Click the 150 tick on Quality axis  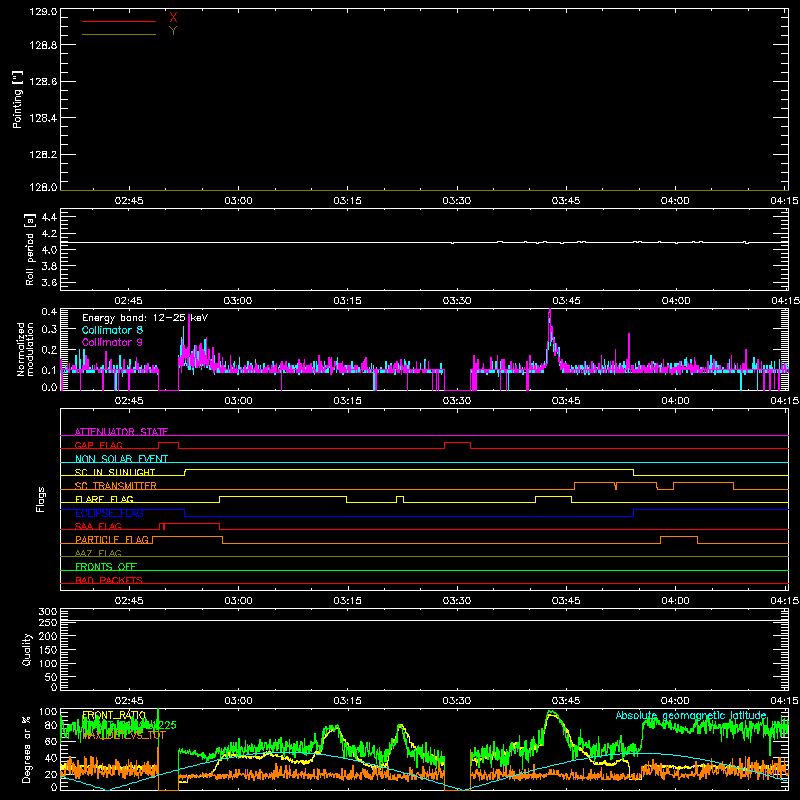(47, 650)
